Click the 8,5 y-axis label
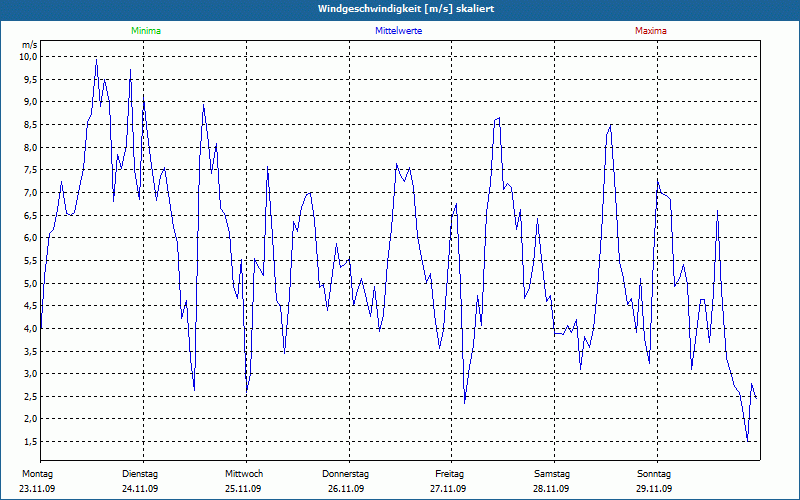Viewport: 800px width, 500px height. 31,124
